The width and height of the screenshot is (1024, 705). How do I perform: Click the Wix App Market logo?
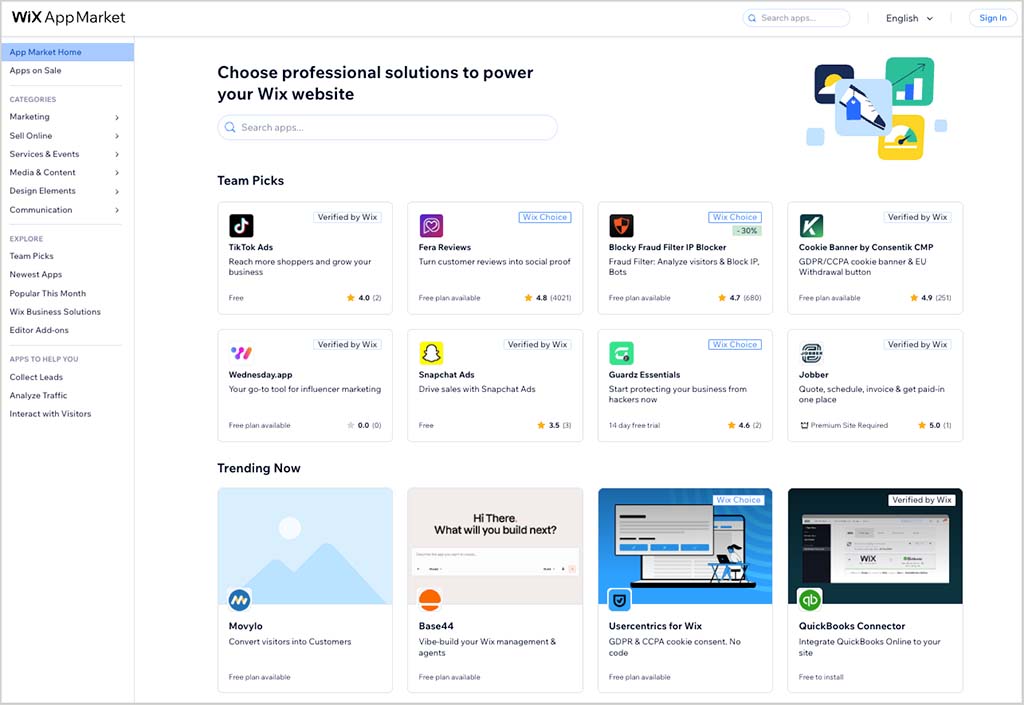click(x=69, y=18)
